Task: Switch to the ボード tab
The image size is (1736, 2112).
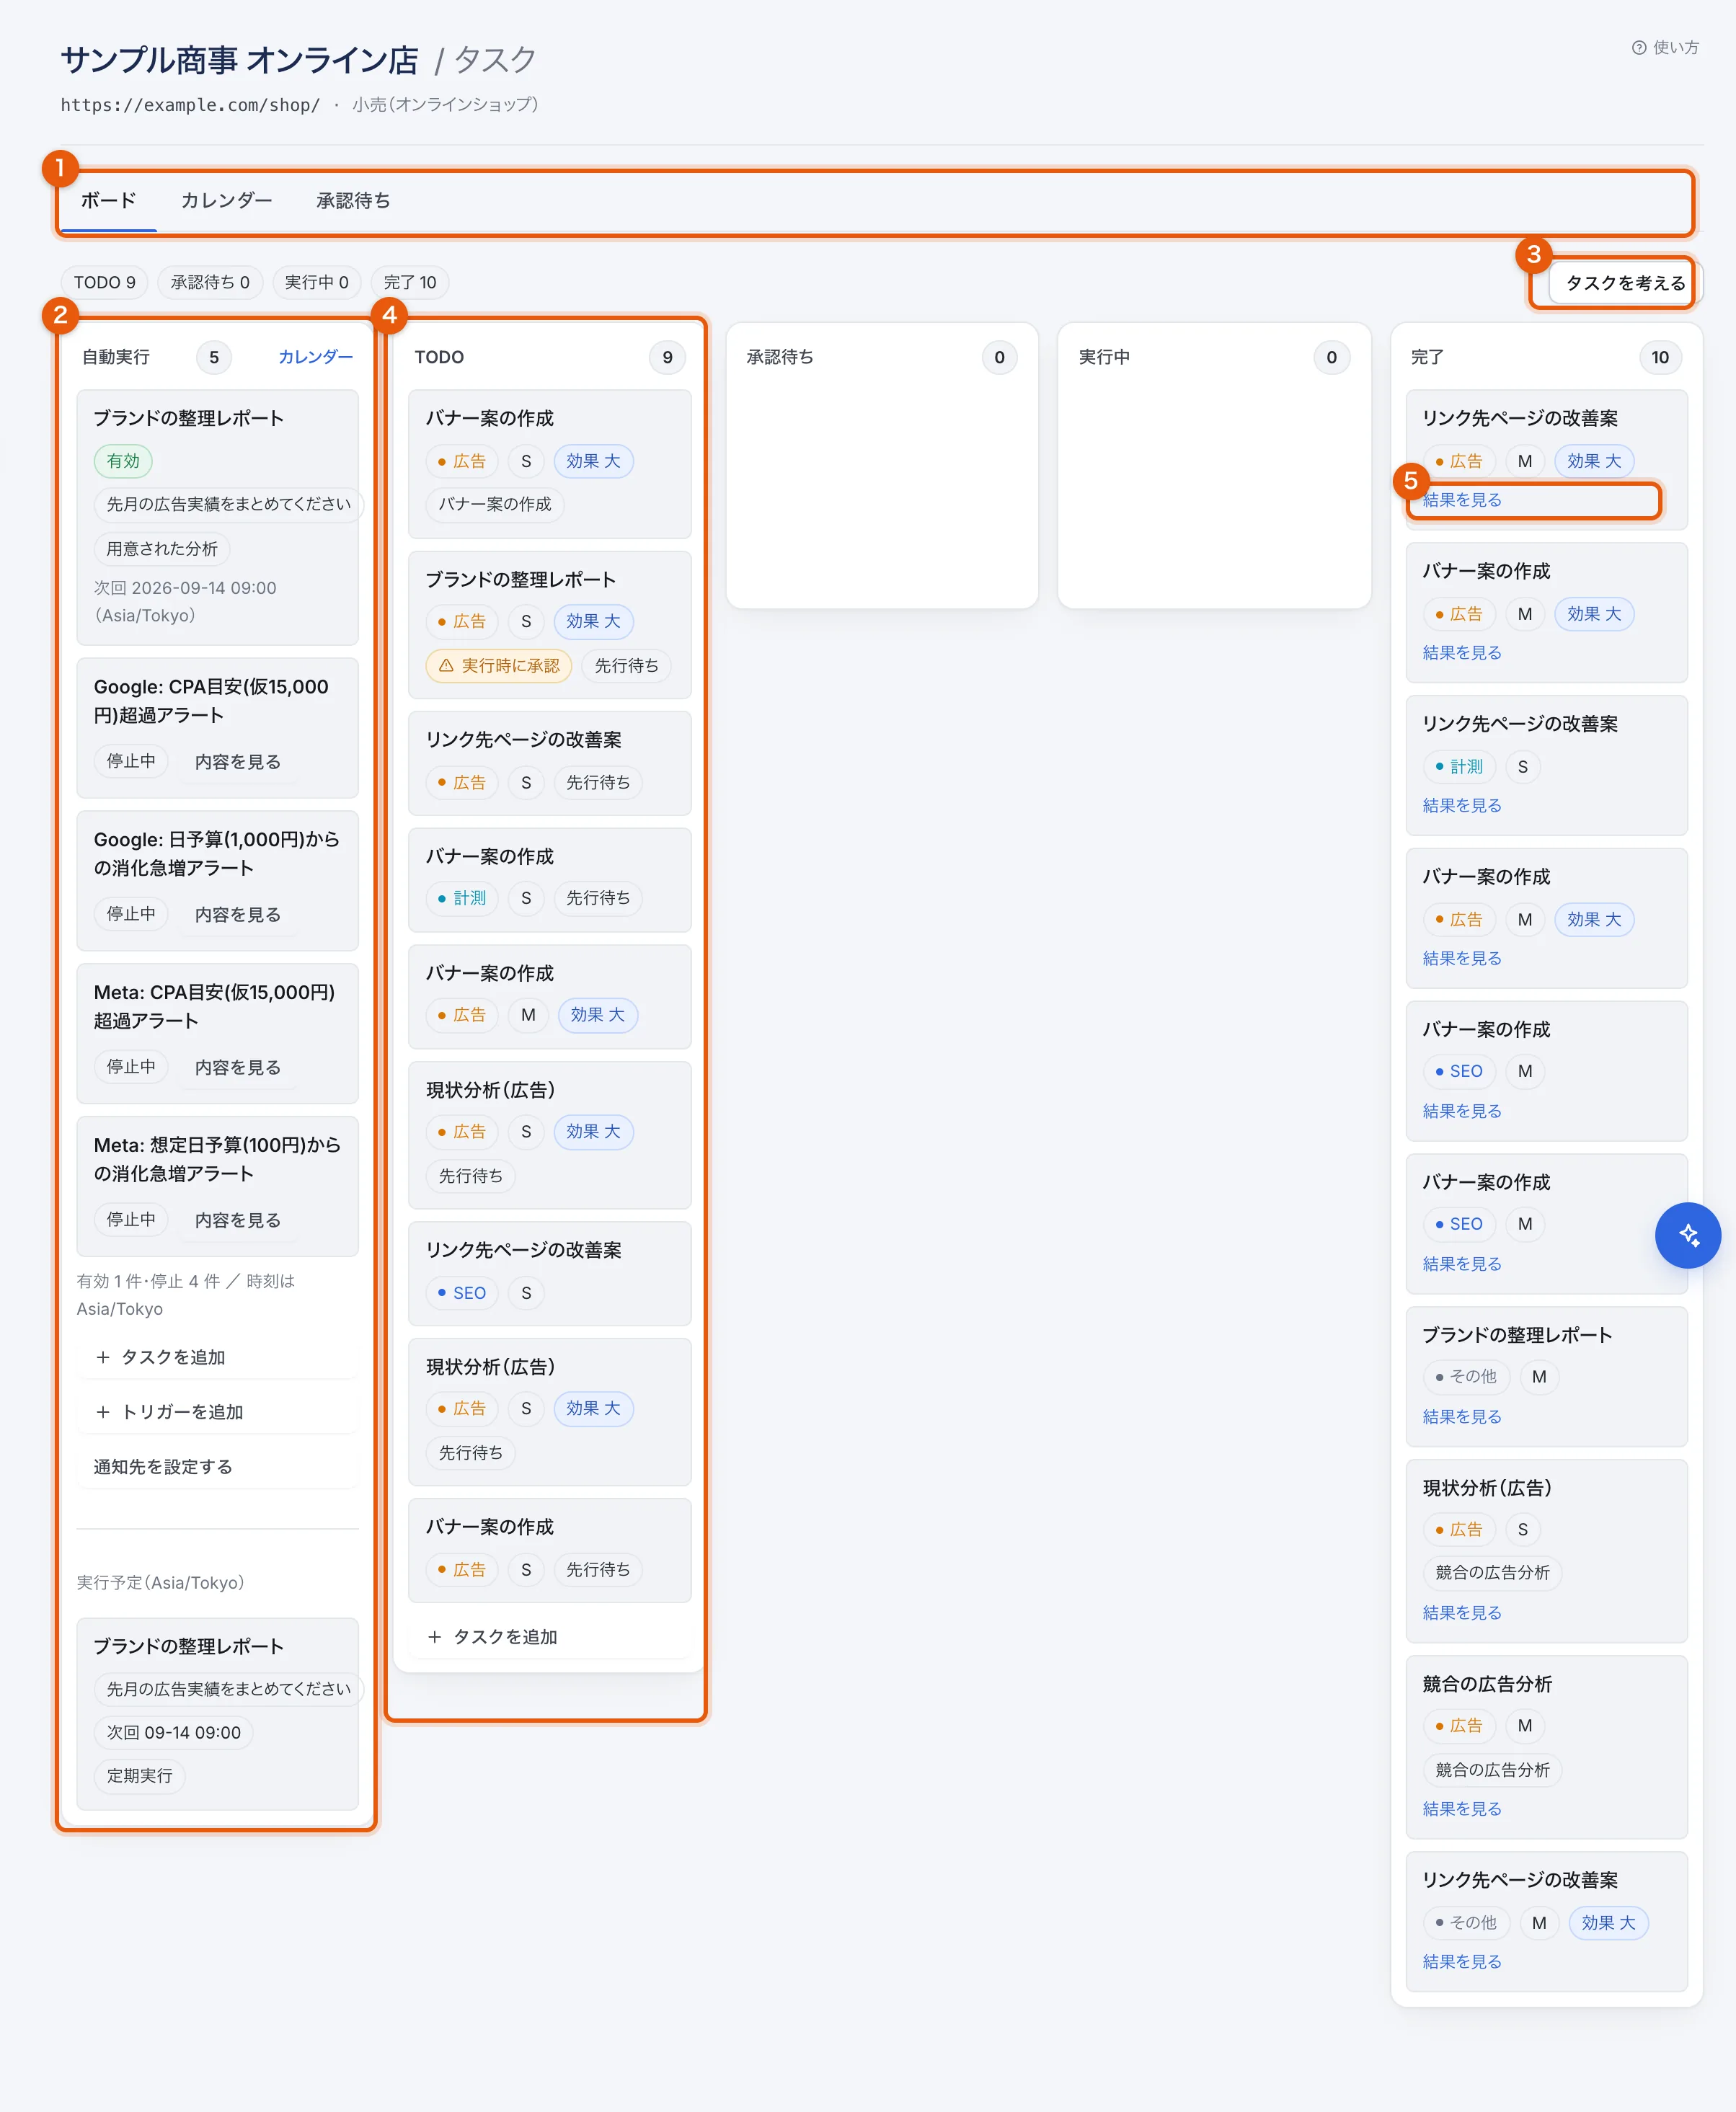Action: (108, 201)
